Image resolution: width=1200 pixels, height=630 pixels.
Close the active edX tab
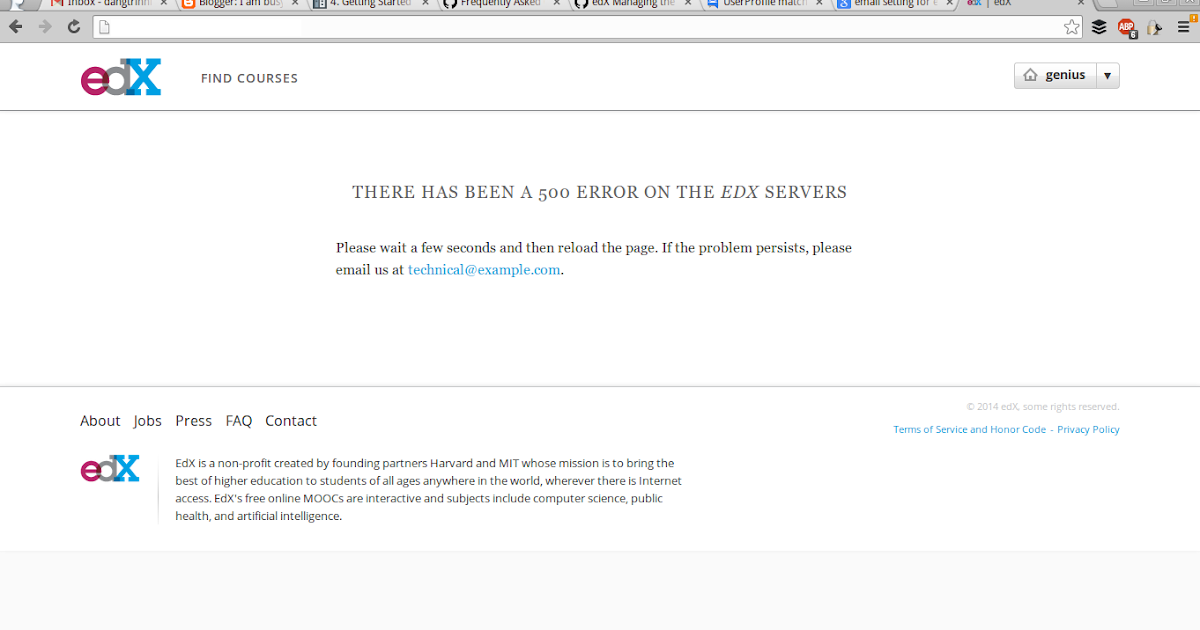(x=1080, y=3)
